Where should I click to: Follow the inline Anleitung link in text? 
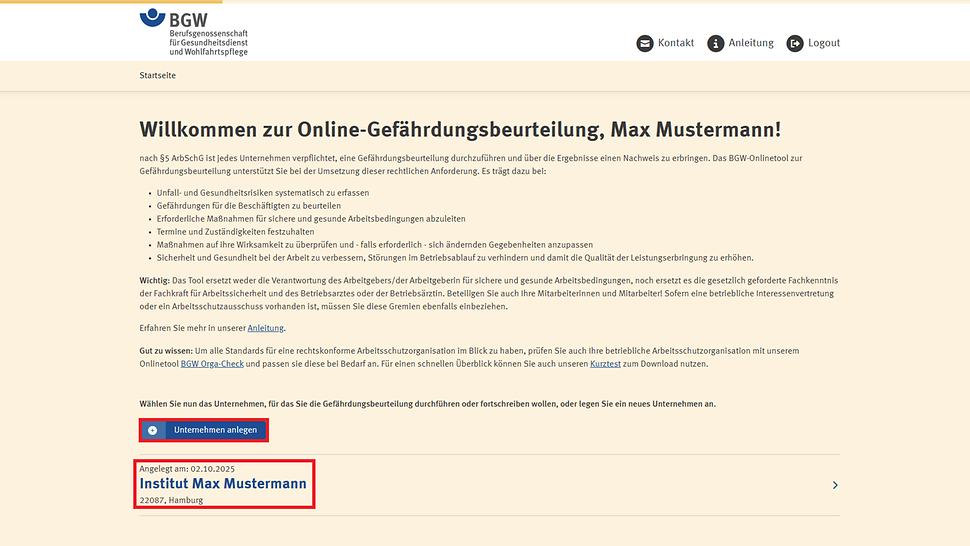266,328
